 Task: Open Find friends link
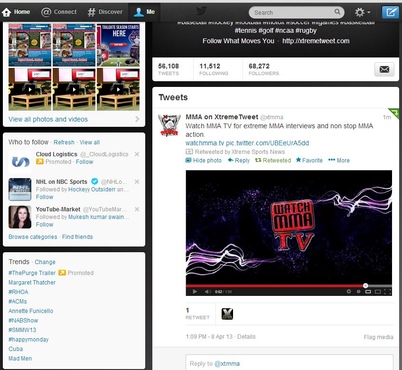click(x=77, y=237)
